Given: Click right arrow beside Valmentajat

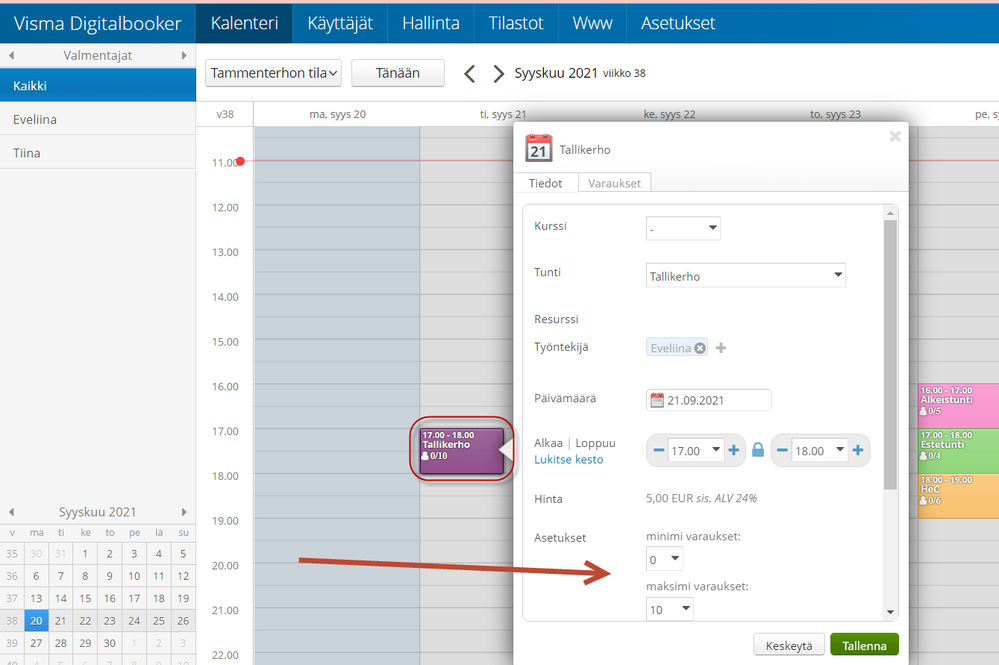Looking at the screenshot, I should click(184, 55).
